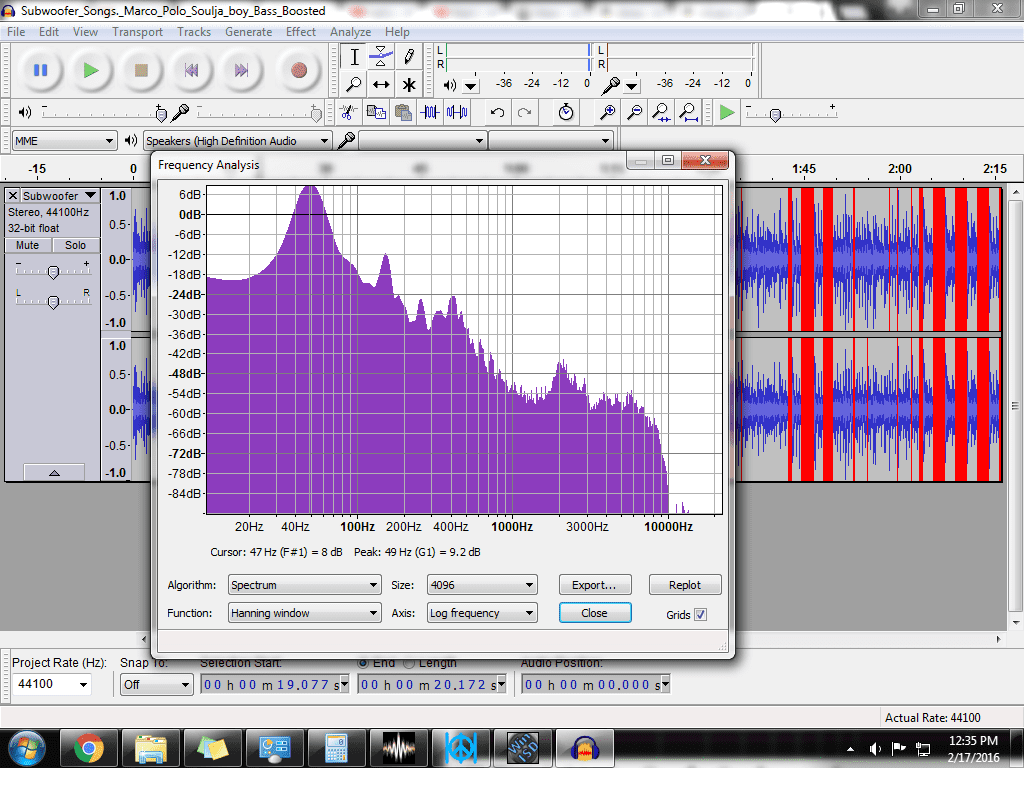Open the Edit menu
Viewport: 1024px width, 802px height.
point(48,32)
